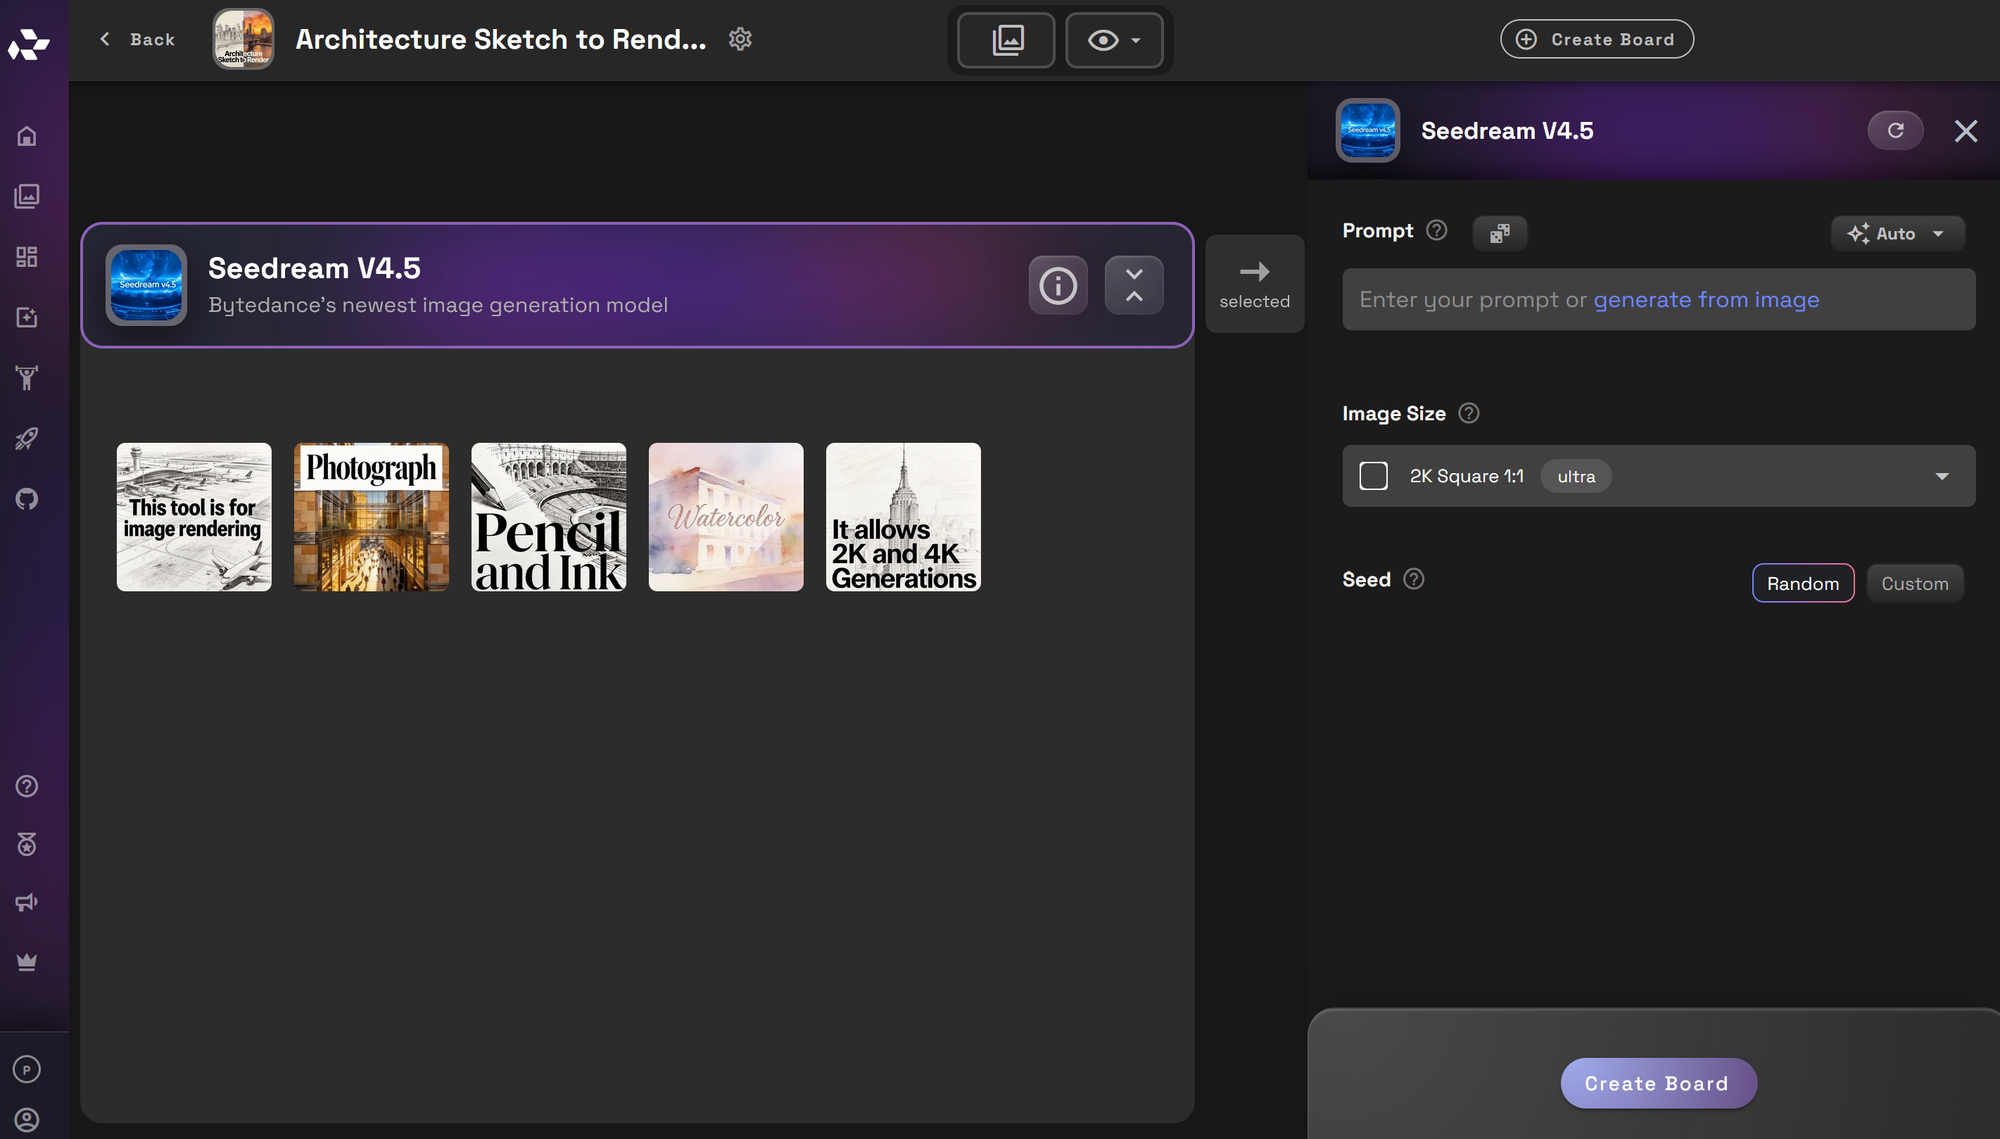Click the gallery view toolbar button
Screen dimensions: 2000x1139
1006,40
